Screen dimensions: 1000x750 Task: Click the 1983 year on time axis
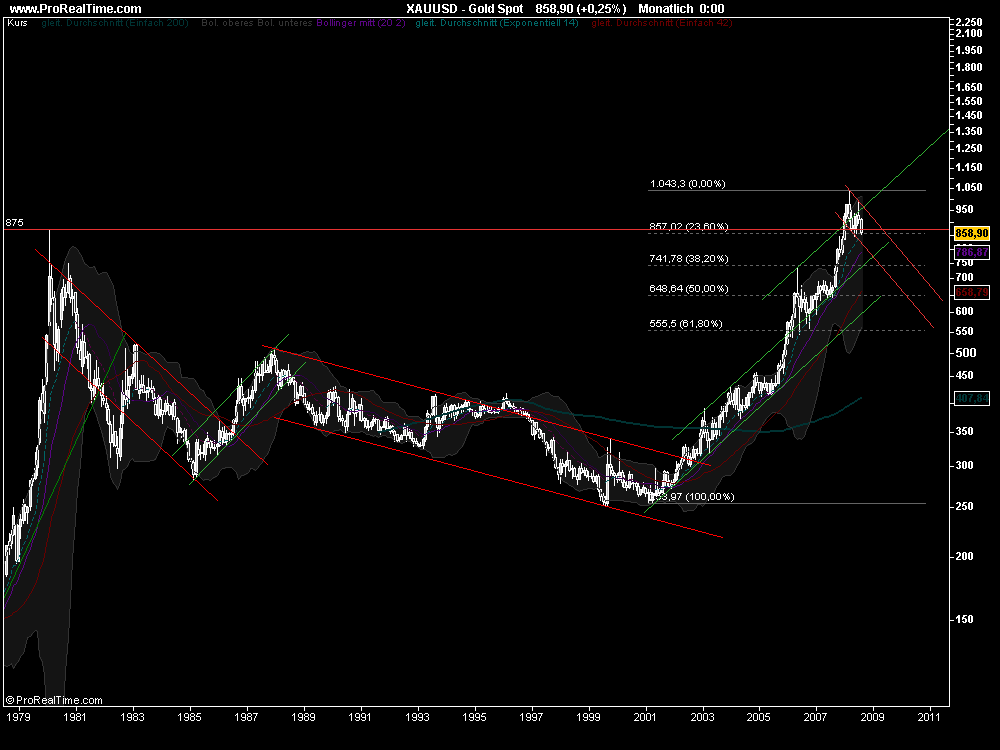tap(132, 717)
